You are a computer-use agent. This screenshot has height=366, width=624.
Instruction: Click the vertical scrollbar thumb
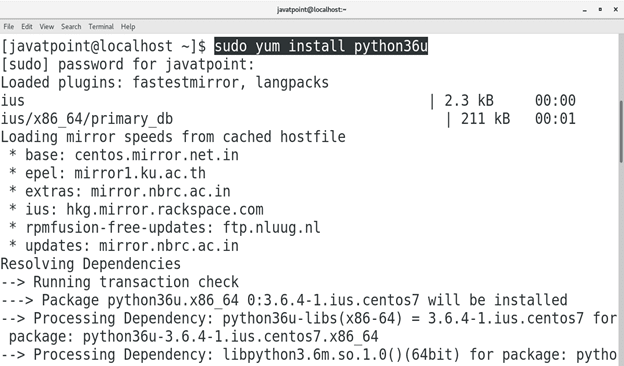621,131
